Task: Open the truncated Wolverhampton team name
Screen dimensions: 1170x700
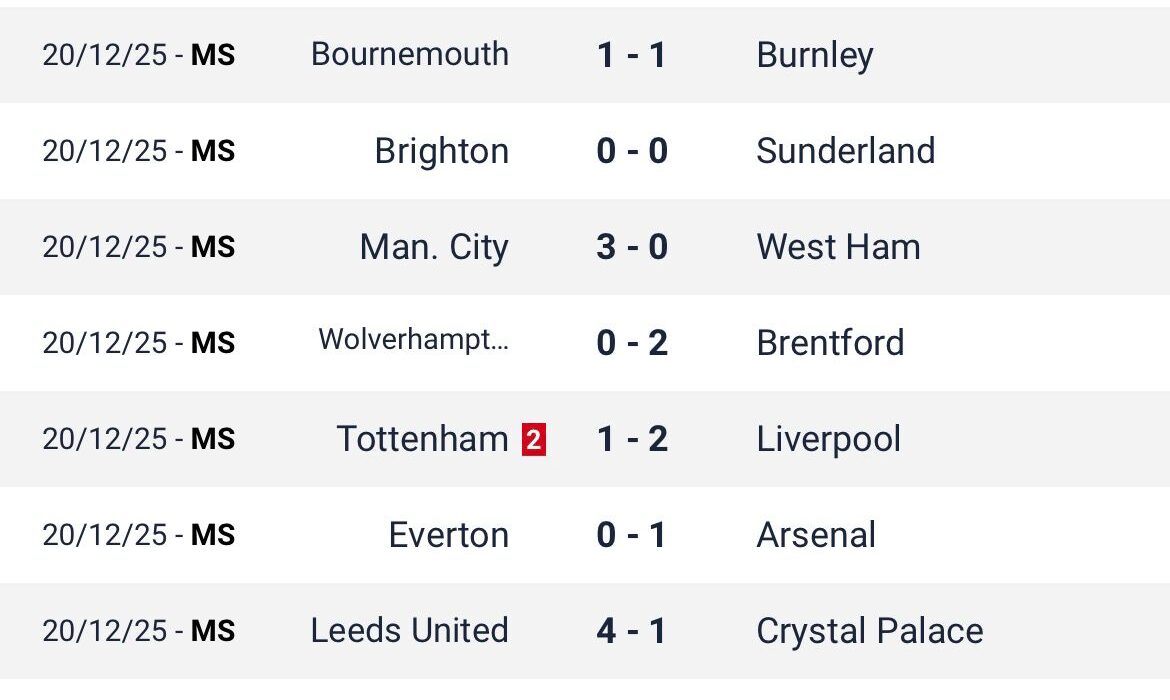Action: pos(414,340)
